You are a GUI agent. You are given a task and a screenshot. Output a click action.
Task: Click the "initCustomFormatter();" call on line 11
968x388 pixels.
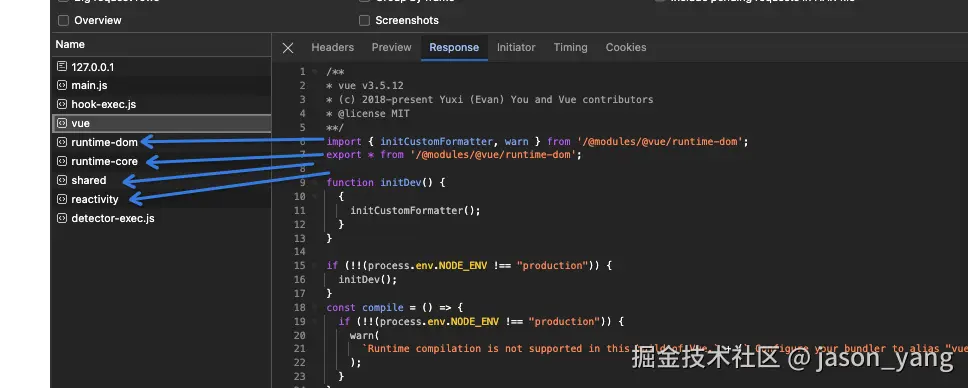415,210
